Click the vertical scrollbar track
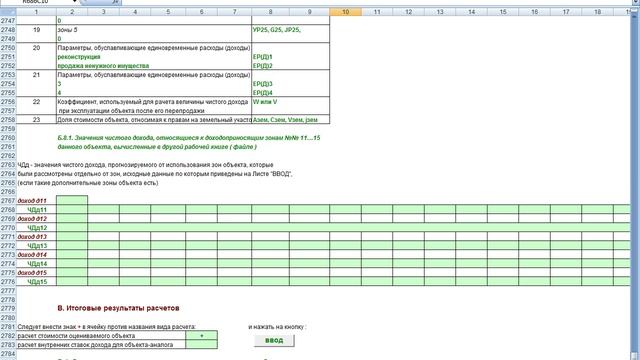 click(634, 184)
